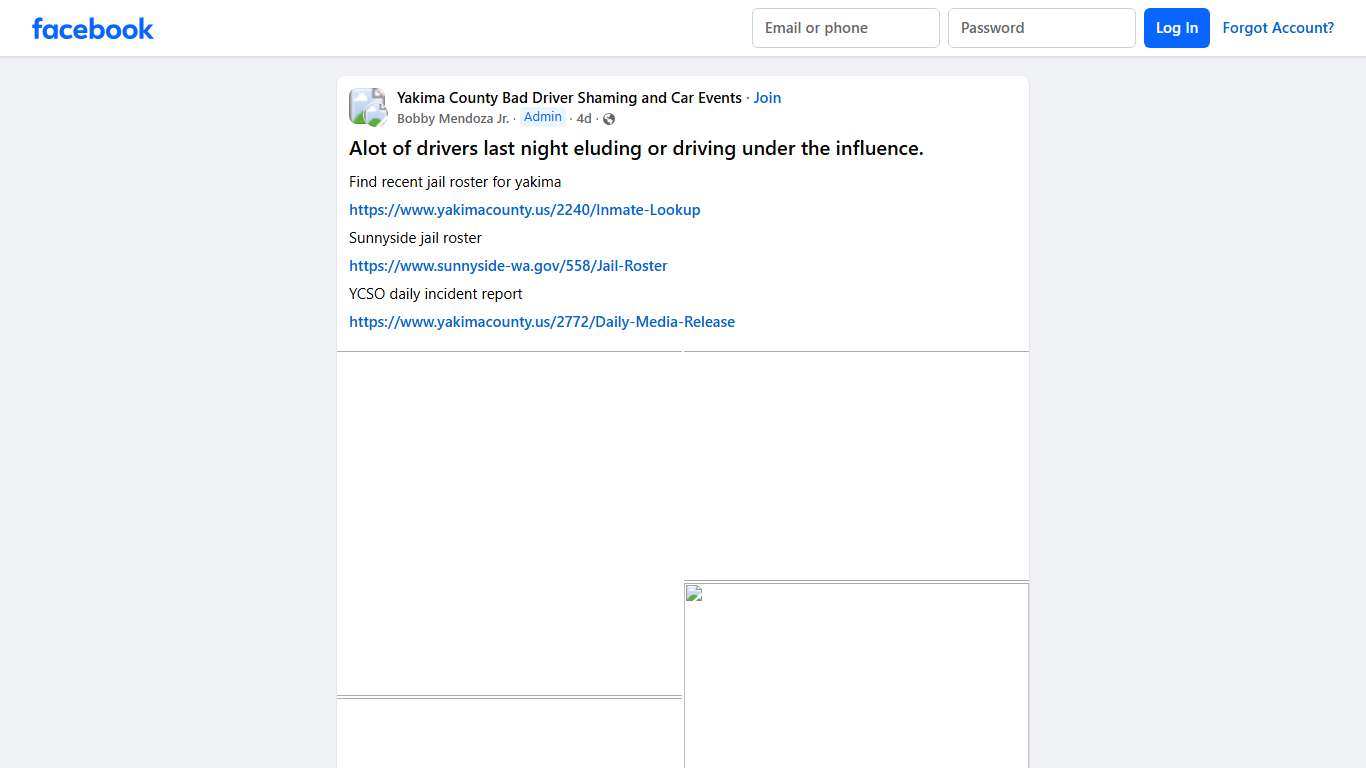Open the Sunnyside Jail-Roster link
The width and height of the screenshot is (1366, 768).
click(508, 266)
